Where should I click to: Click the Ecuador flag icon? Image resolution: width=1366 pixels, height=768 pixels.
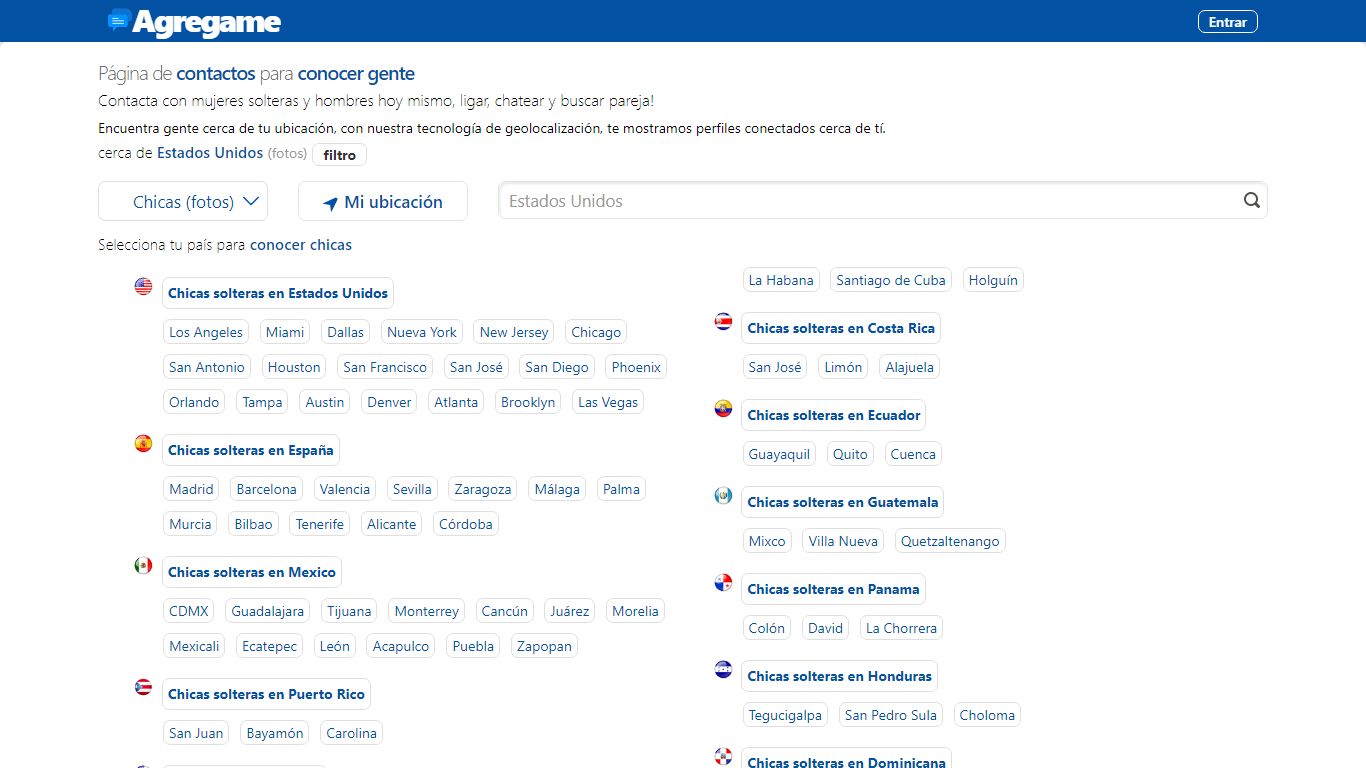pos(723,409)
